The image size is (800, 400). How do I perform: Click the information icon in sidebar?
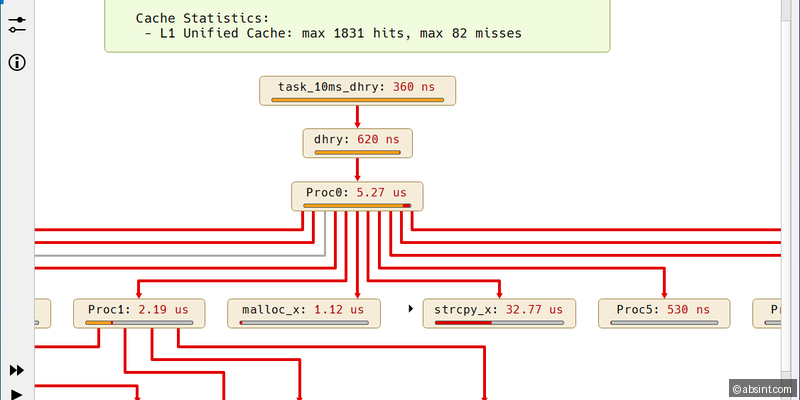(x=17, y=62)
